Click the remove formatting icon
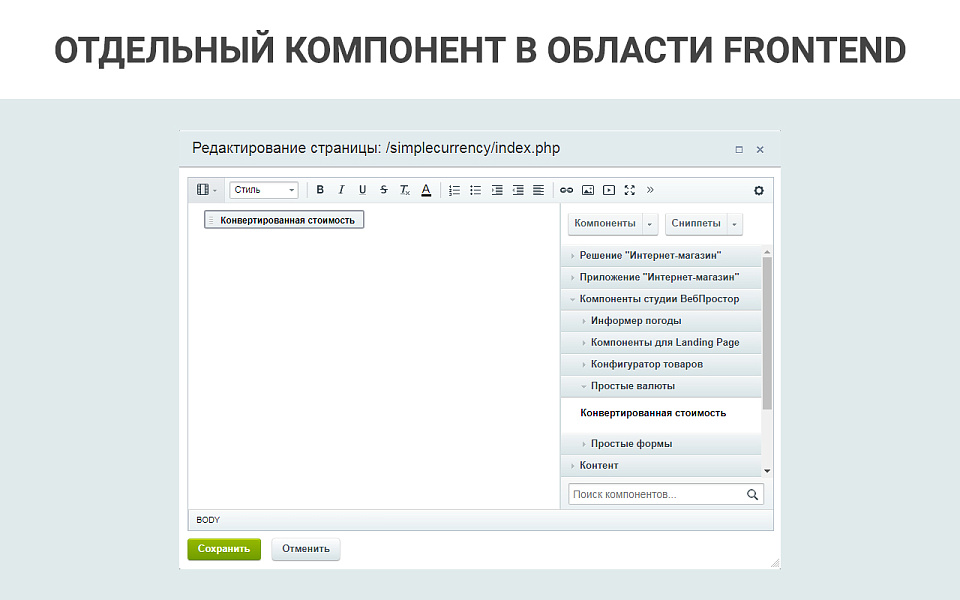This screenshot has width=960, height=600. [x=404, y=190]
